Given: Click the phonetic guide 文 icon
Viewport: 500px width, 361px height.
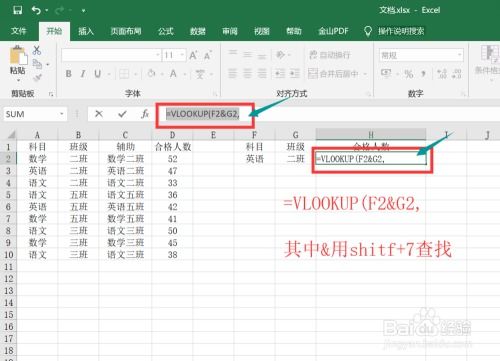Looking at the screenshot, I should (200, 74).
